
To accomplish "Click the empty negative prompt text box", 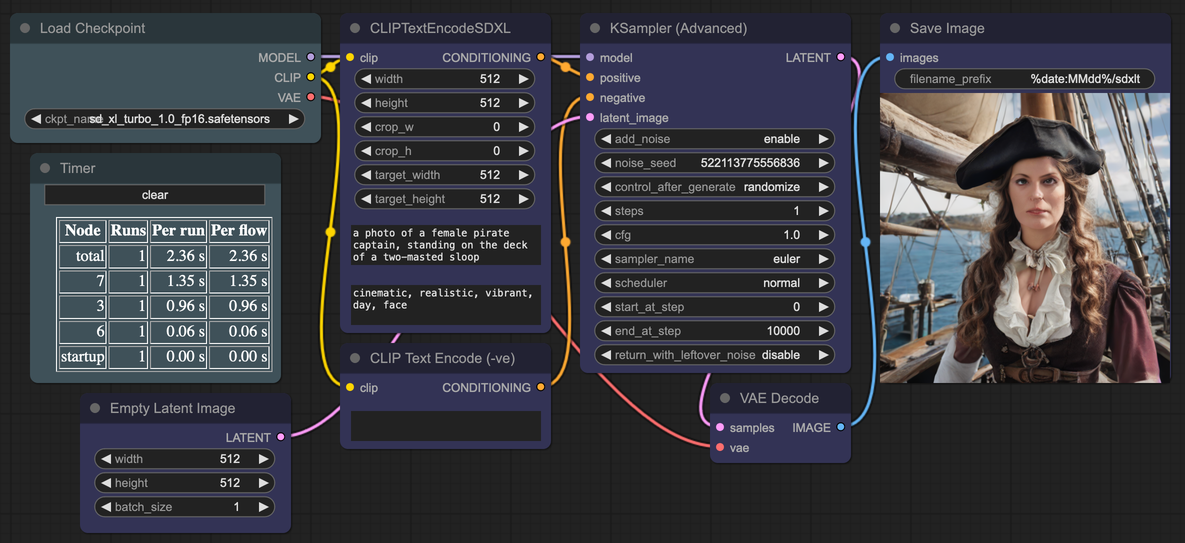I will point(446,426).
